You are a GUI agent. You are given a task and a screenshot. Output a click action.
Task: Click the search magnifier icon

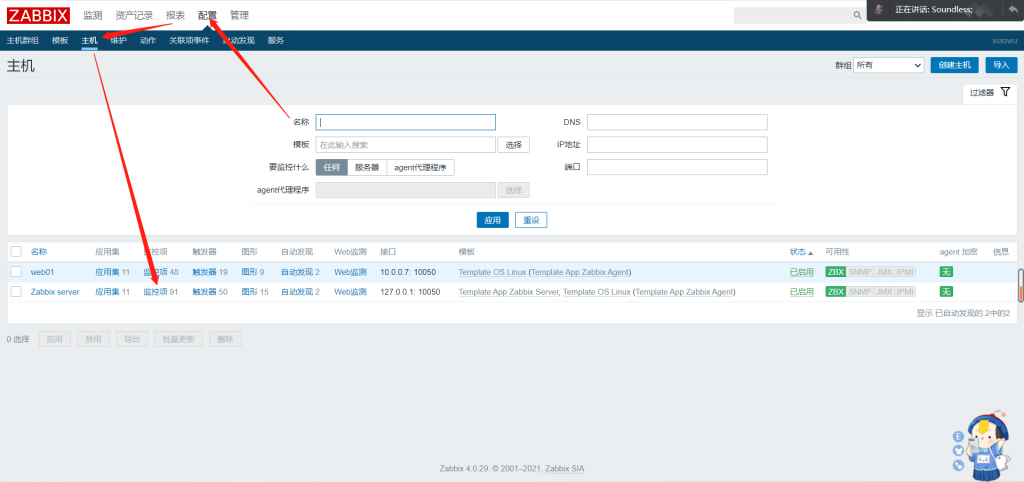click(857, 16)
